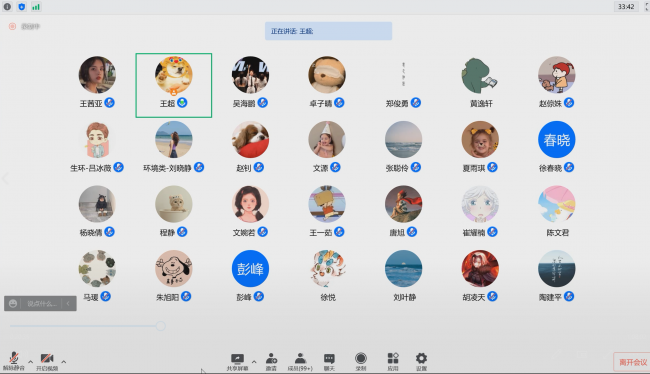Screen dimensions: 650x374
Task: Open the invite (邀请) icon
Action: coord(271,362)
